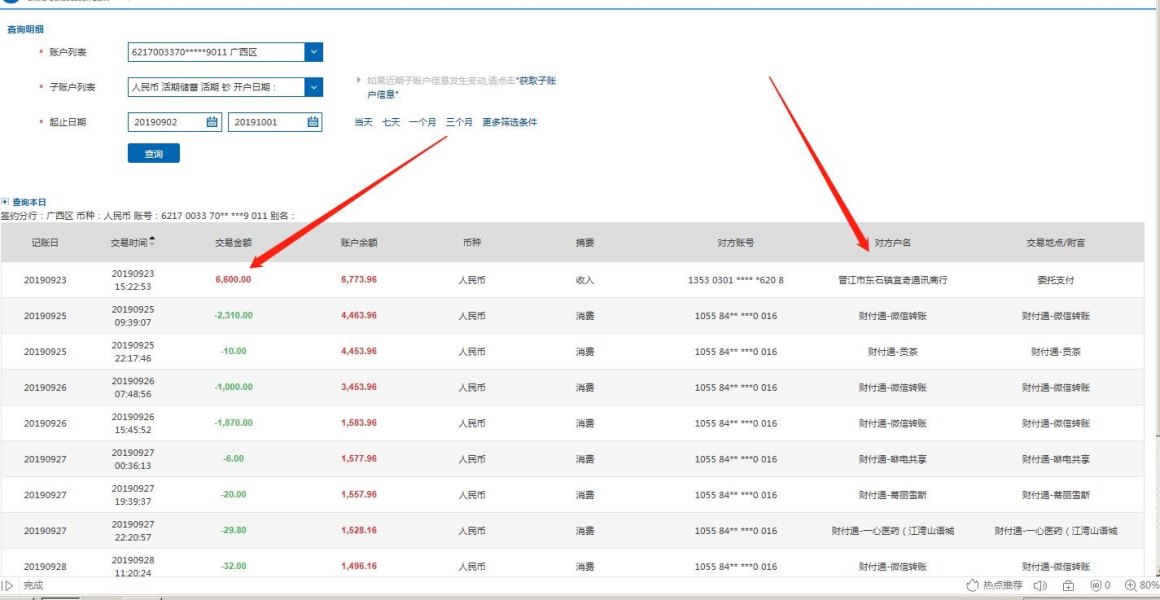Viewport: 1160px width, 600px height.
Task: Click the 委托支付 remark cell
Action: (x=1056, y=280)
